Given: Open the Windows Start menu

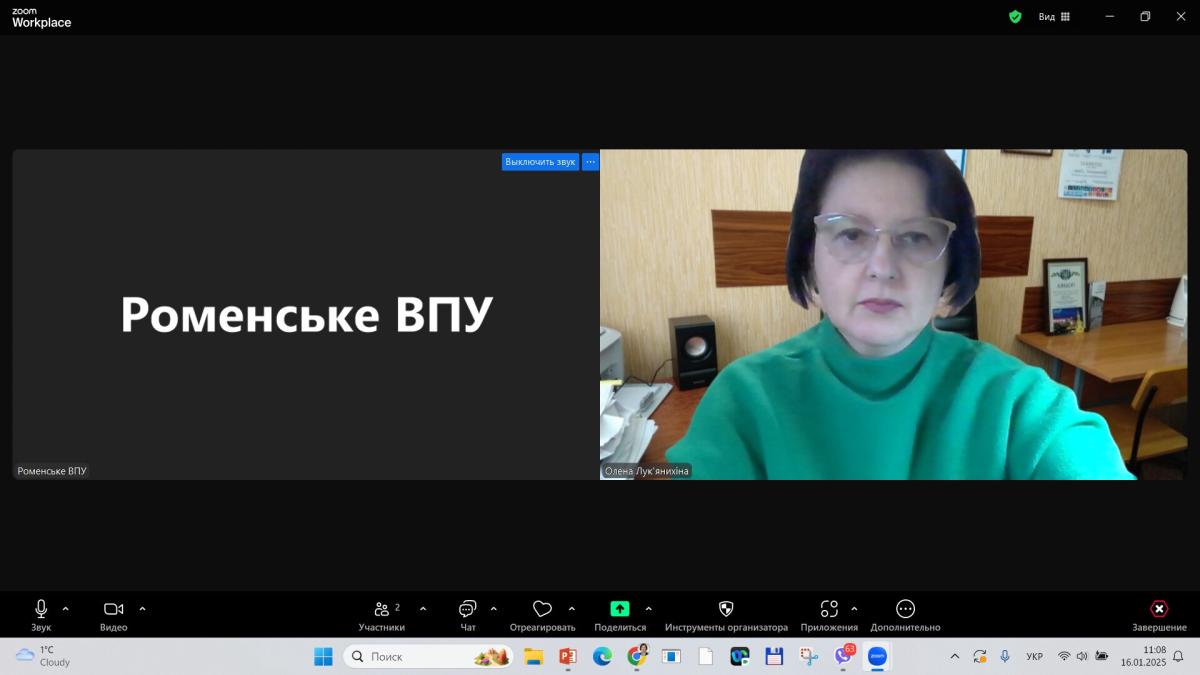Looking at the screenshot, I should (x=323, y=657).
